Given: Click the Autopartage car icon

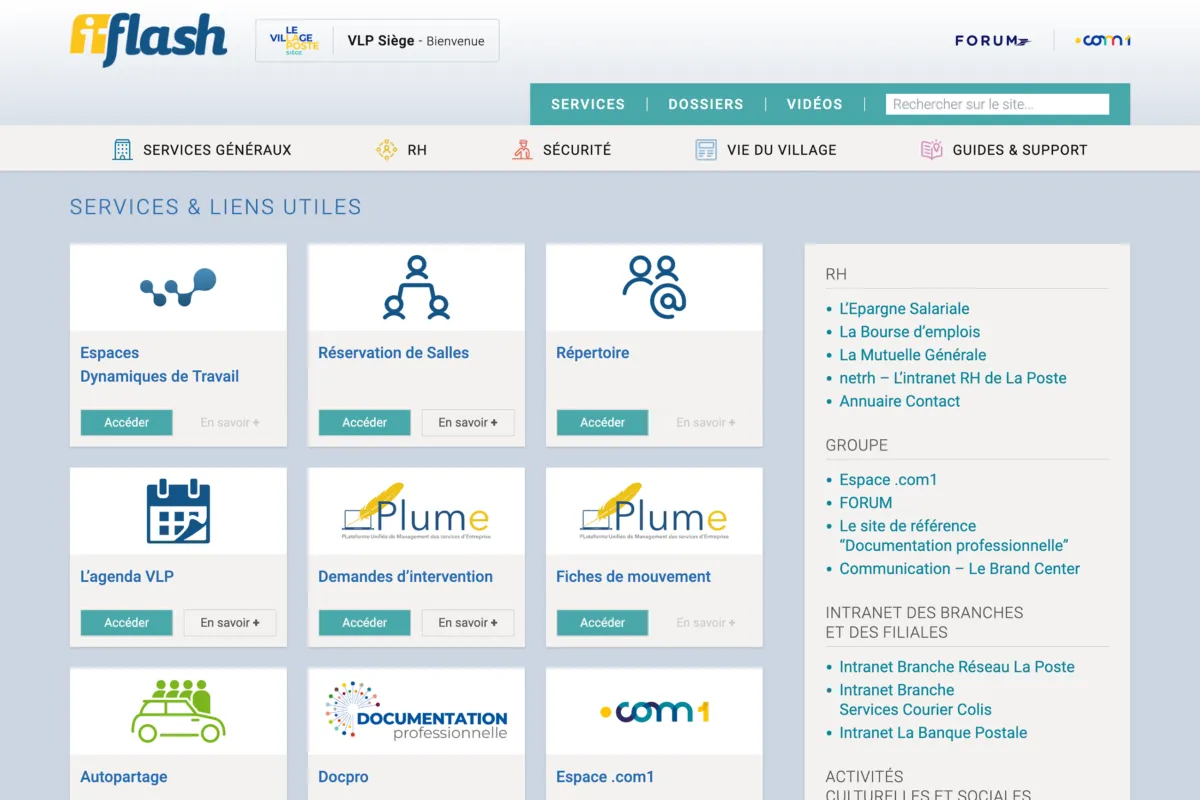Looking at the screenshot, I should [178, 711].
